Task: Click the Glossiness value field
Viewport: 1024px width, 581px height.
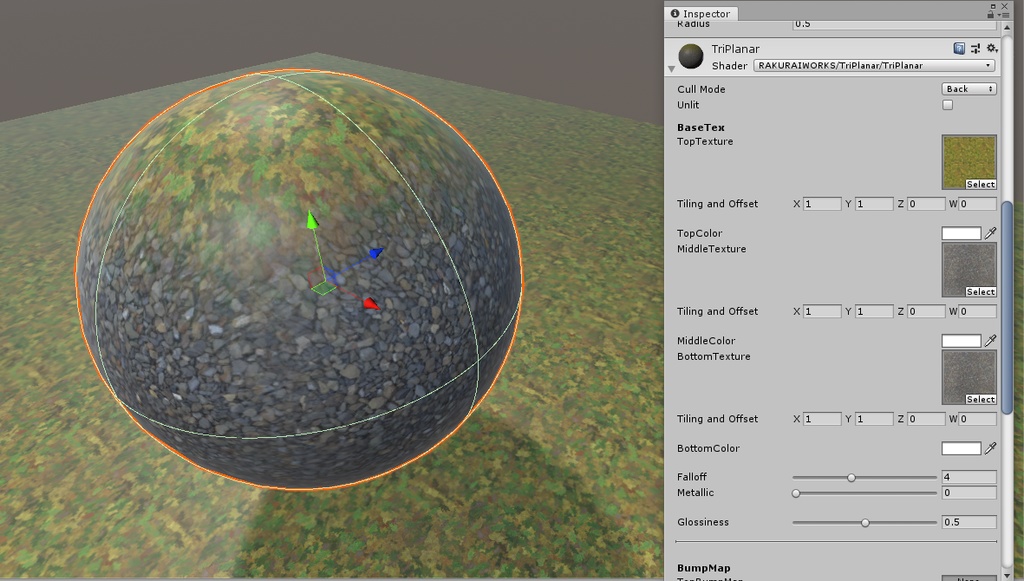Action: (x=969, y=522)
